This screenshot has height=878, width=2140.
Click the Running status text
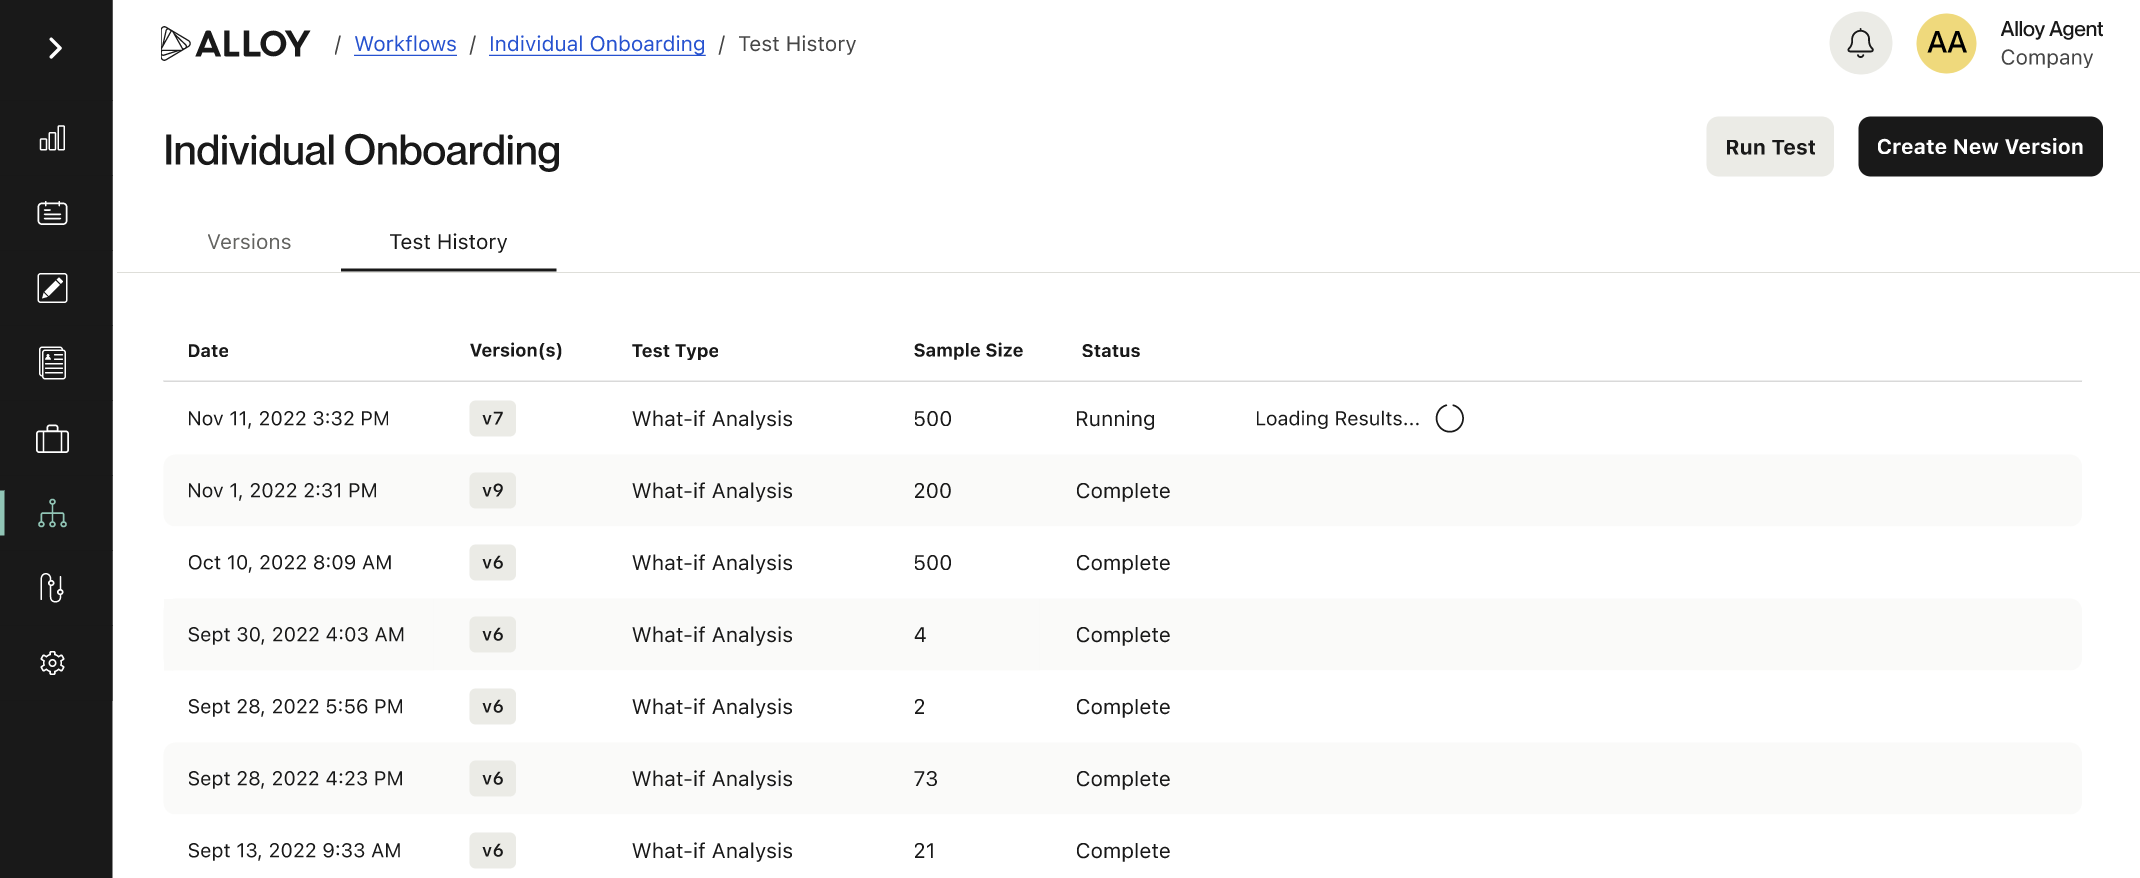[1115, 419]
